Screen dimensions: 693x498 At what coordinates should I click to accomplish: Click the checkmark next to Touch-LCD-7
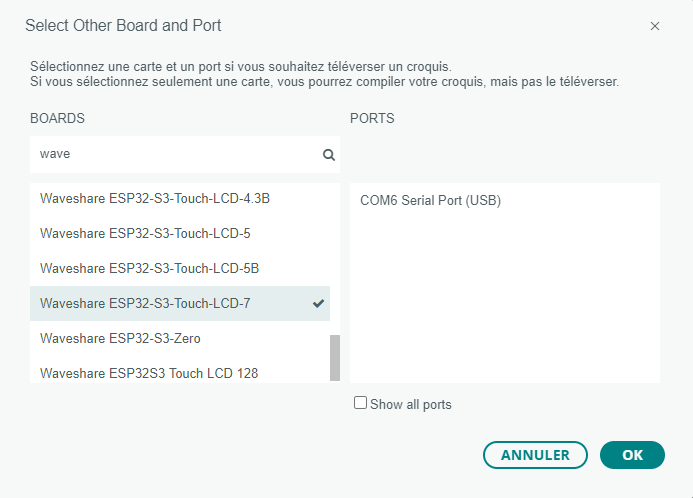click(318, 304)
